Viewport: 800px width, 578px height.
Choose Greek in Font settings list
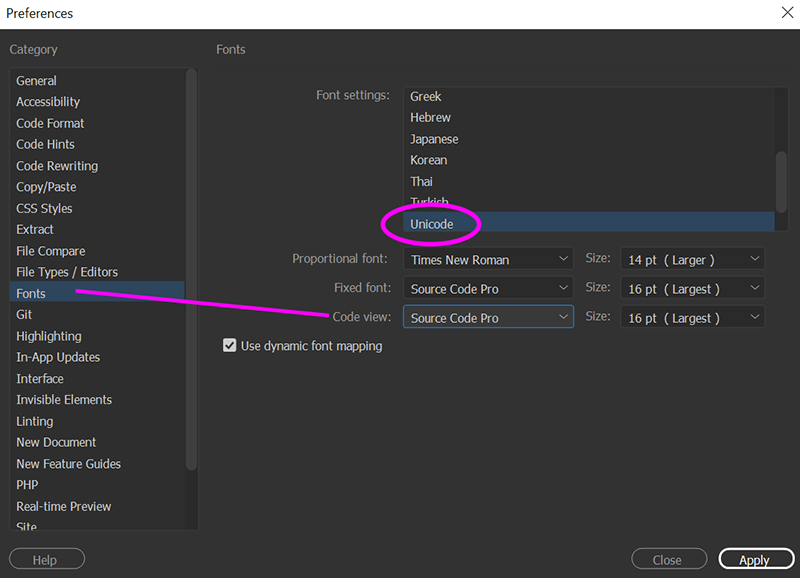pos(589,96)
